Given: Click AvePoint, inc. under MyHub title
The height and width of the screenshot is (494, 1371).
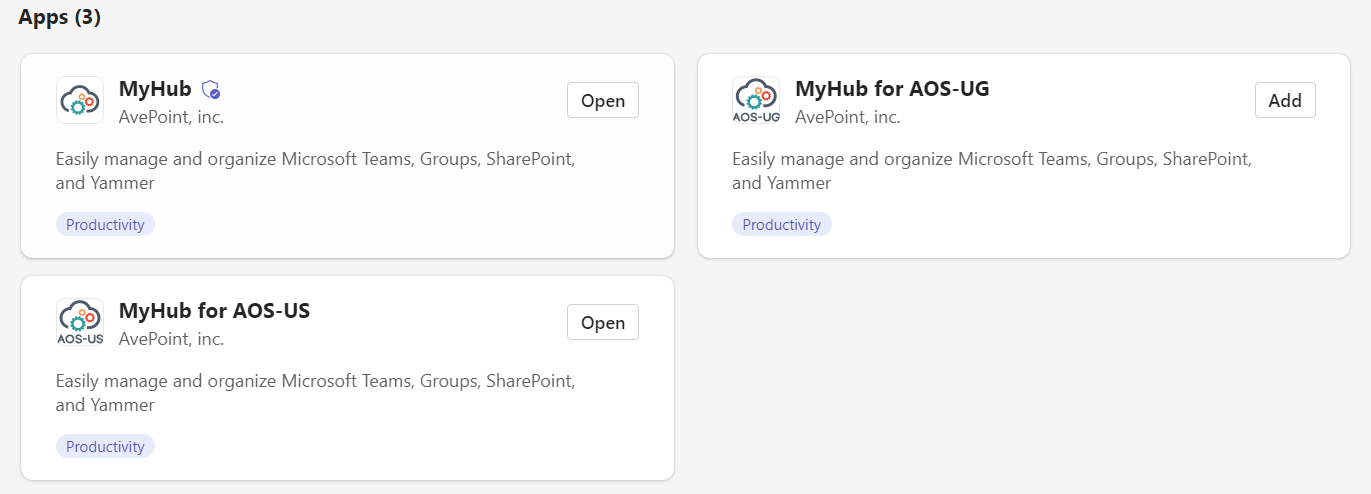Looking at the screenshot, I should pyautogui.click(x=171, y=117).
